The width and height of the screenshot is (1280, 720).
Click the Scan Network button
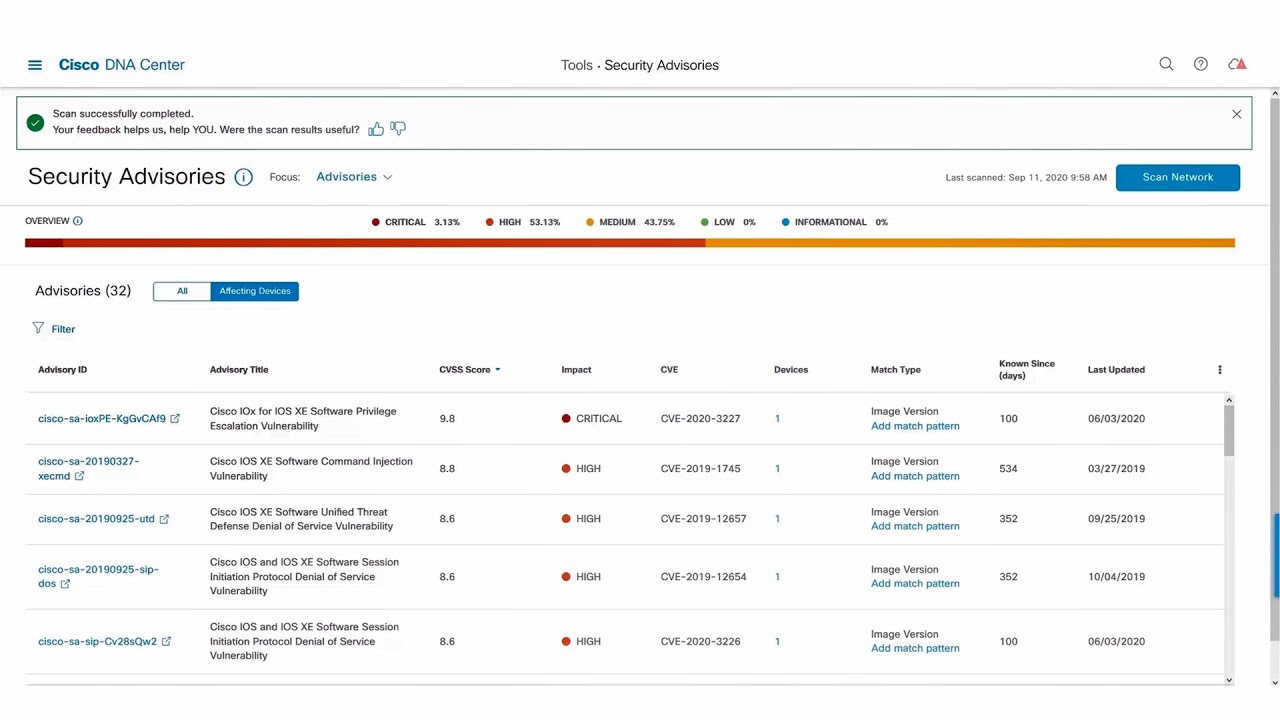click(1178, 177)
